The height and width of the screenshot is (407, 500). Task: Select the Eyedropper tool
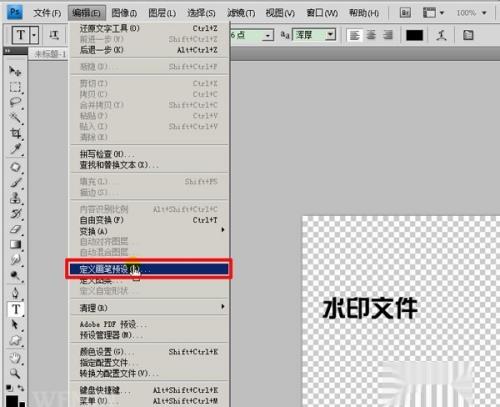click(15, 149)
